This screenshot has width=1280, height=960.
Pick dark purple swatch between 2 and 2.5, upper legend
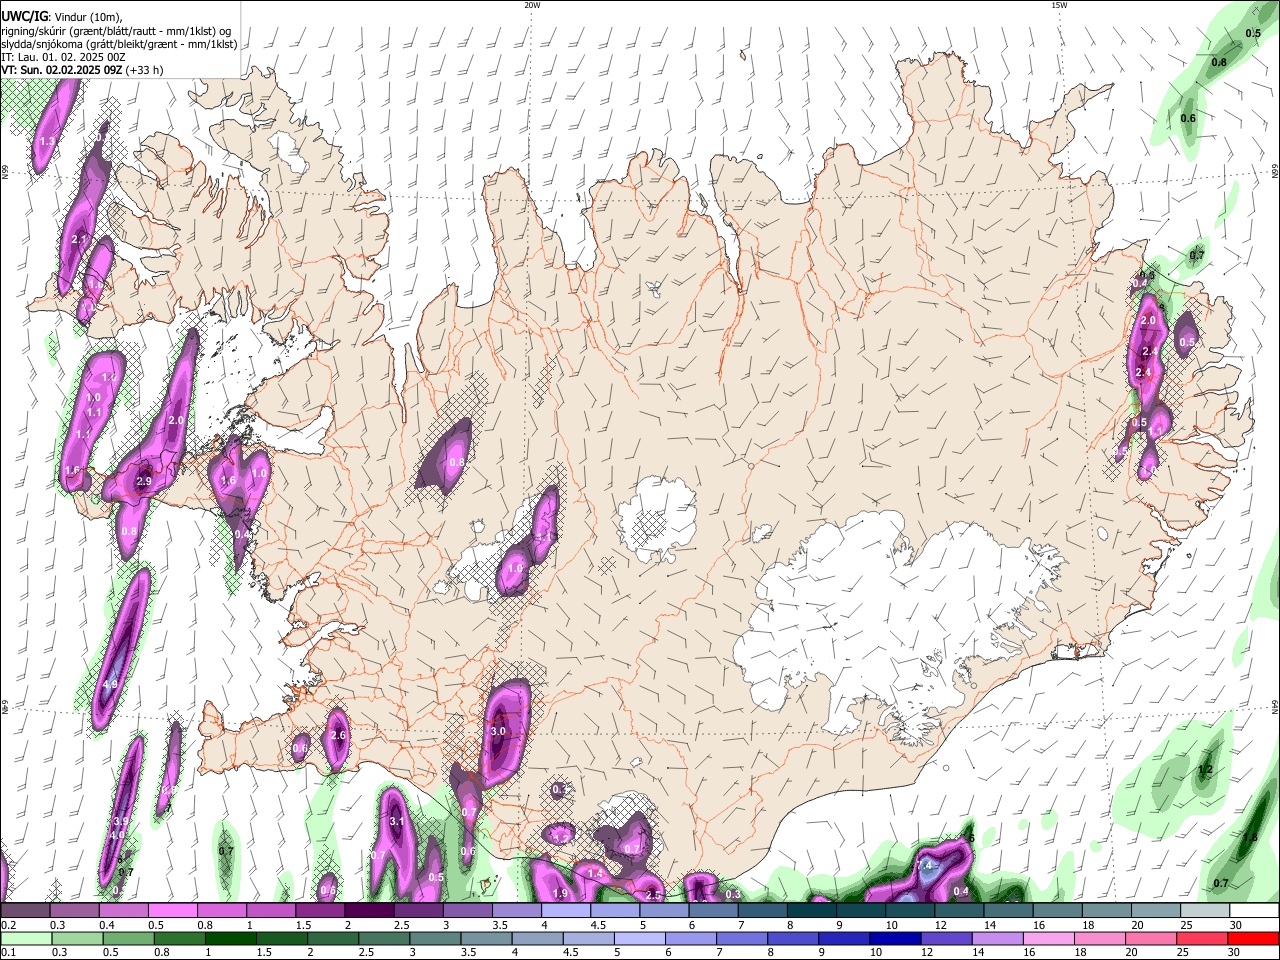click(369, 911)
